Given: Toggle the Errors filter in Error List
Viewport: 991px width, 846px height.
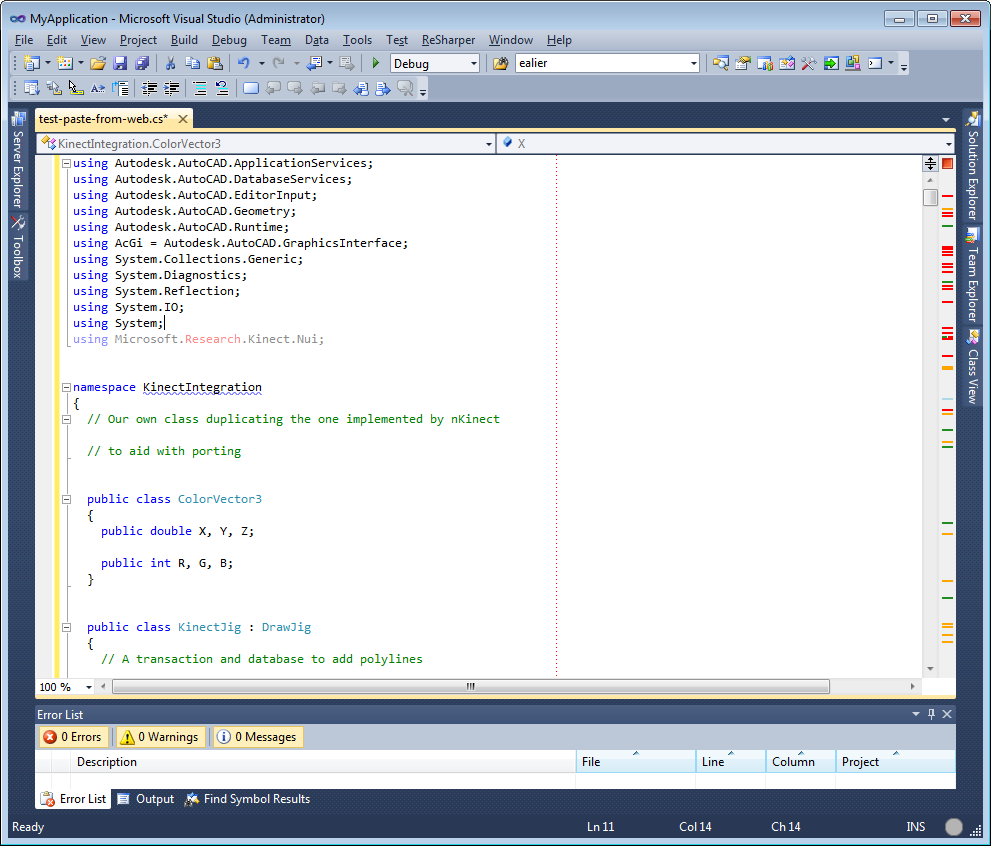Looking at the screenshot, I should point(72,737).
